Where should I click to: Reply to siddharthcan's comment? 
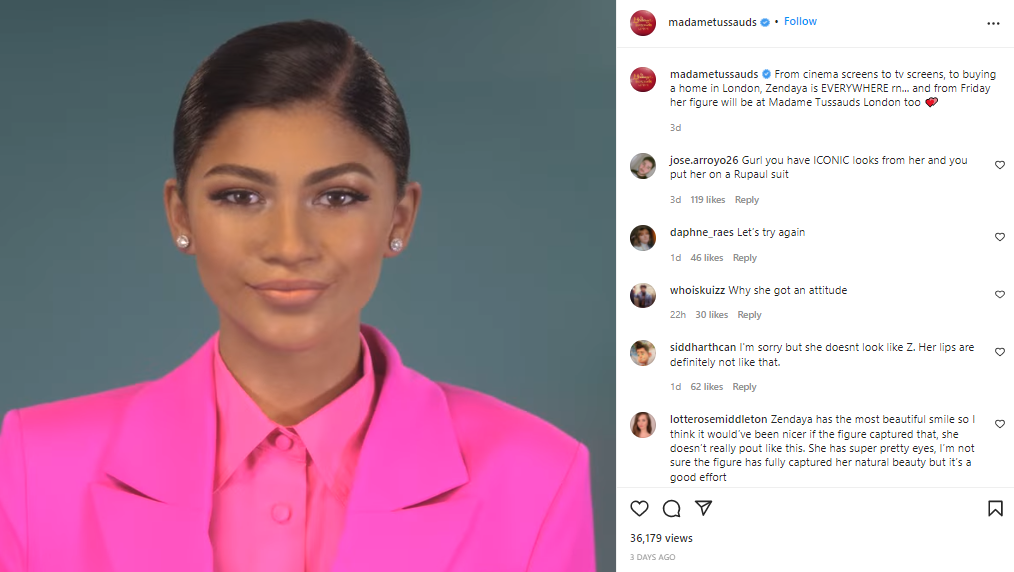pyautogui.click(x=744, y=387)
